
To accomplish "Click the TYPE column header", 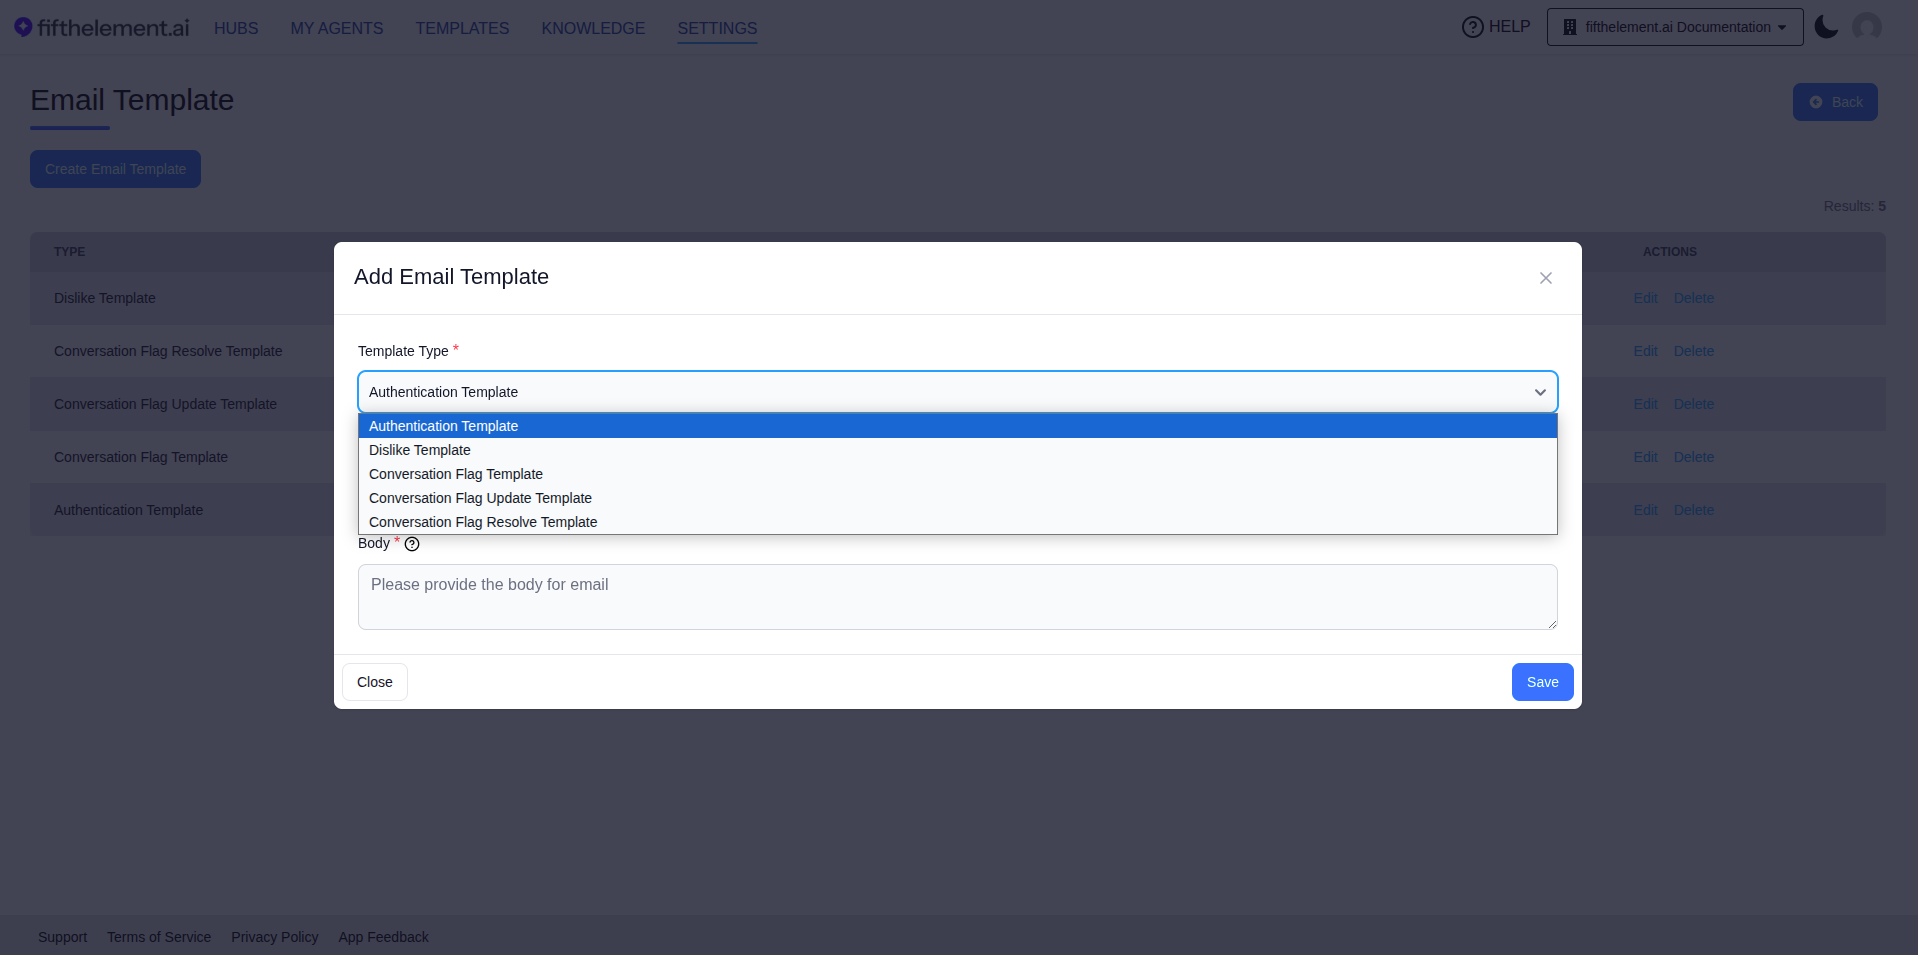I will point(69,252).
